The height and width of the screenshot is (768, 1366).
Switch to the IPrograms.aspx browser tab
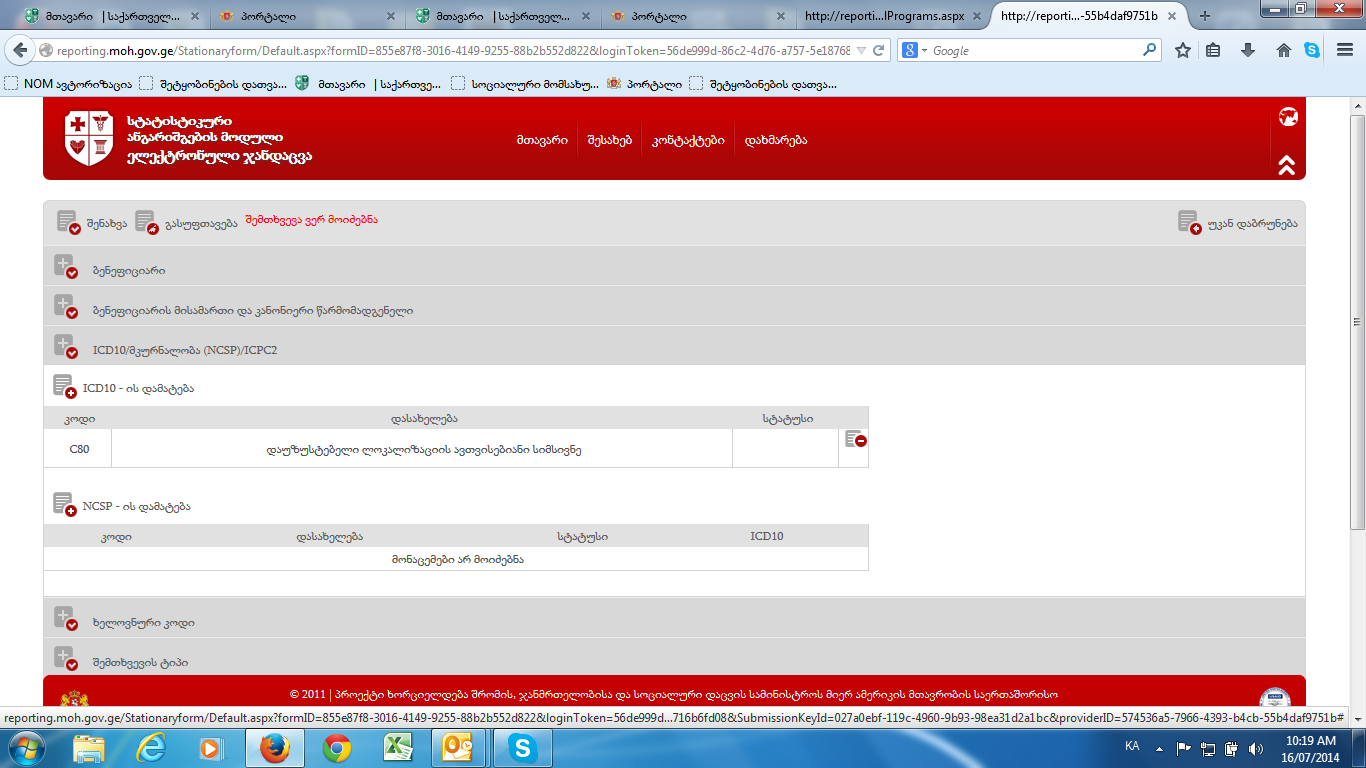pos(883,16)
